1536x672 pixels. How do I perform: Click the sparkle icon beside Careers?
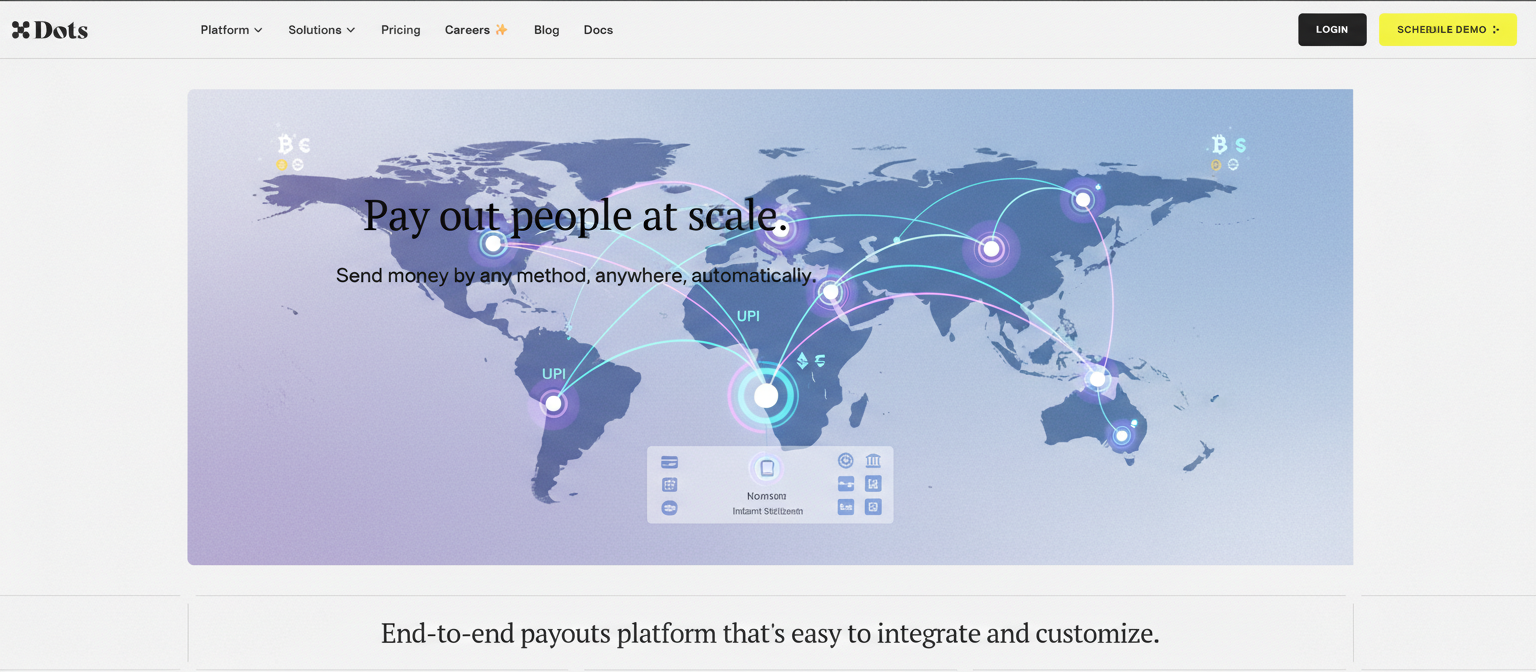pyautogui.click(x=502, y=30)
